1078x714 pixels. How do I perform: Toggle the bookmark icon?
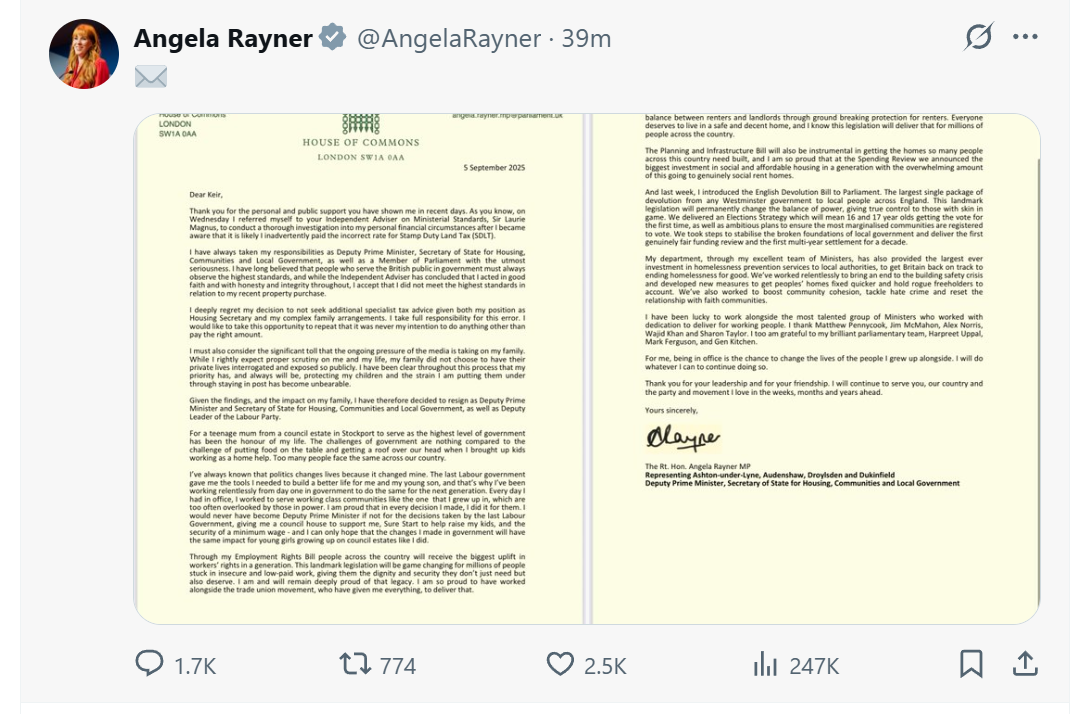971,664
